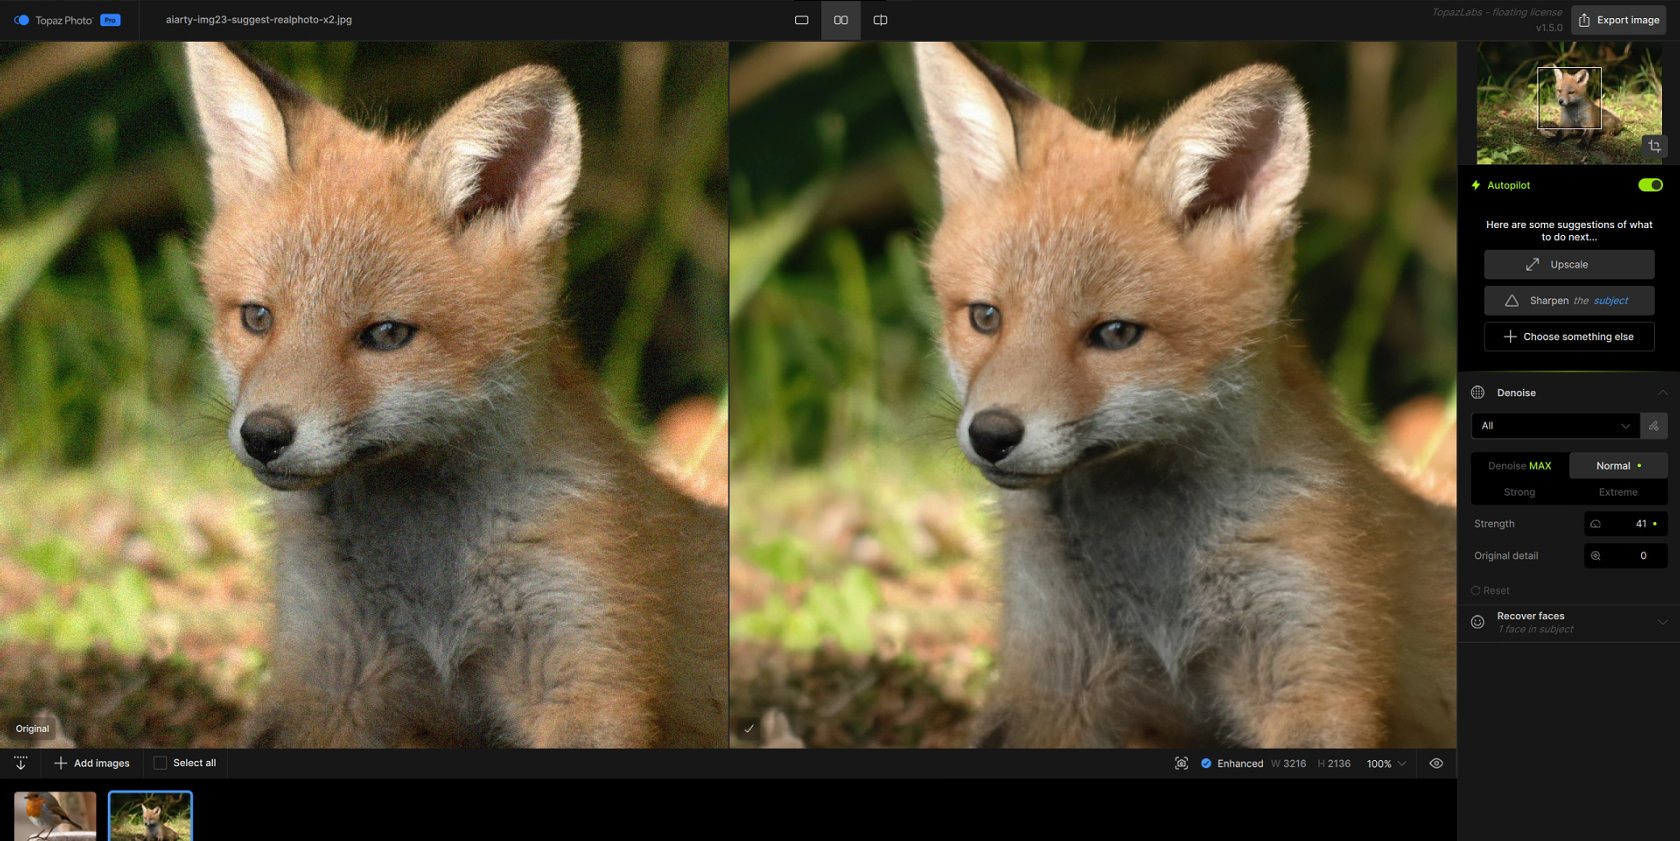The height and width of the screenshot is (841, 1680).
Task: Open the All selection dropdown
Action: (x=1555, y=426)
